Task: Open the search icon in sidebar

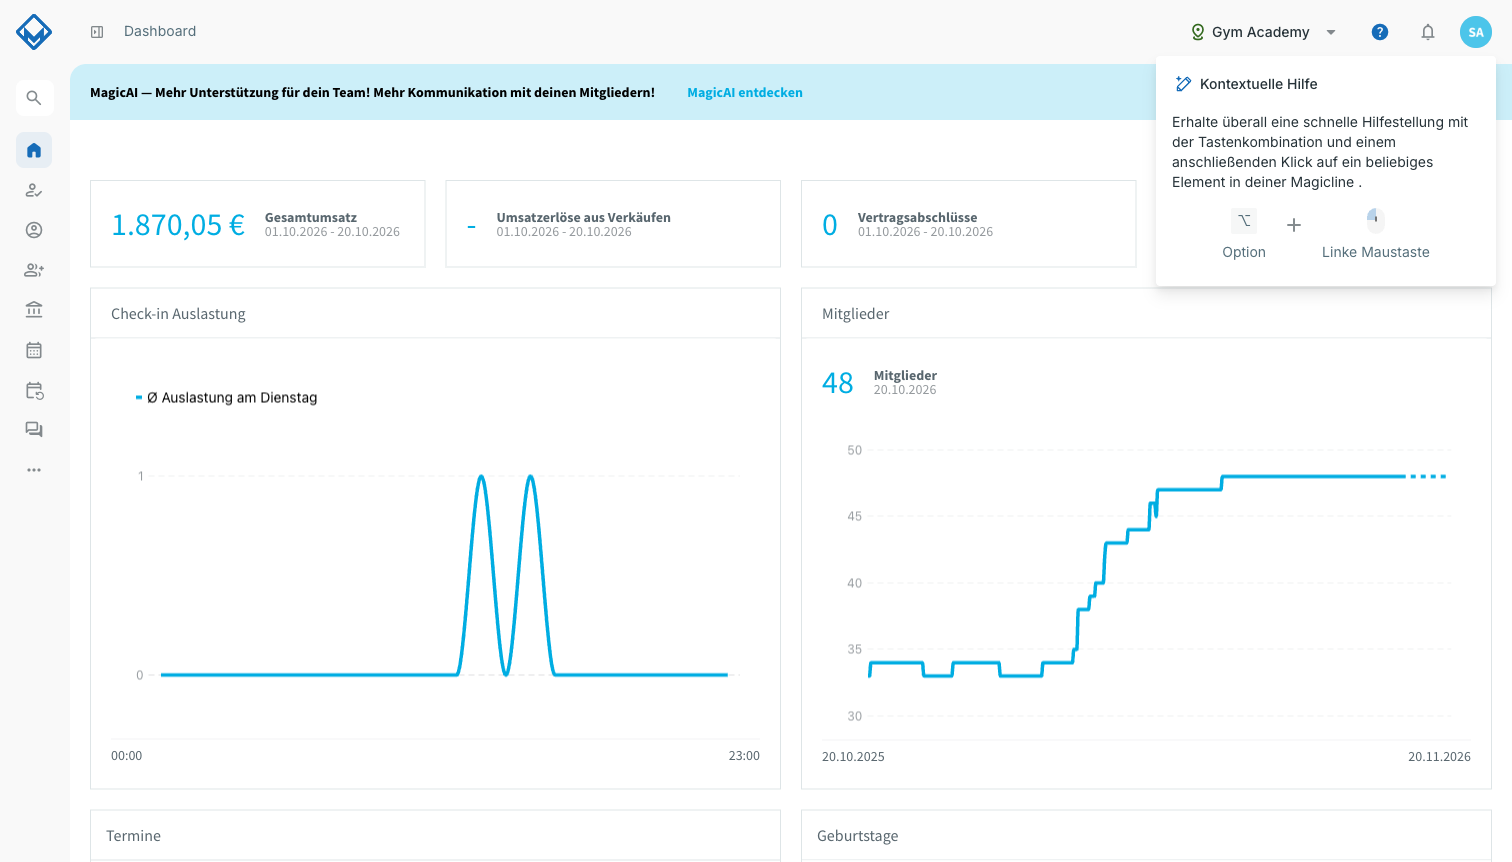Action: tap(34, 98)
